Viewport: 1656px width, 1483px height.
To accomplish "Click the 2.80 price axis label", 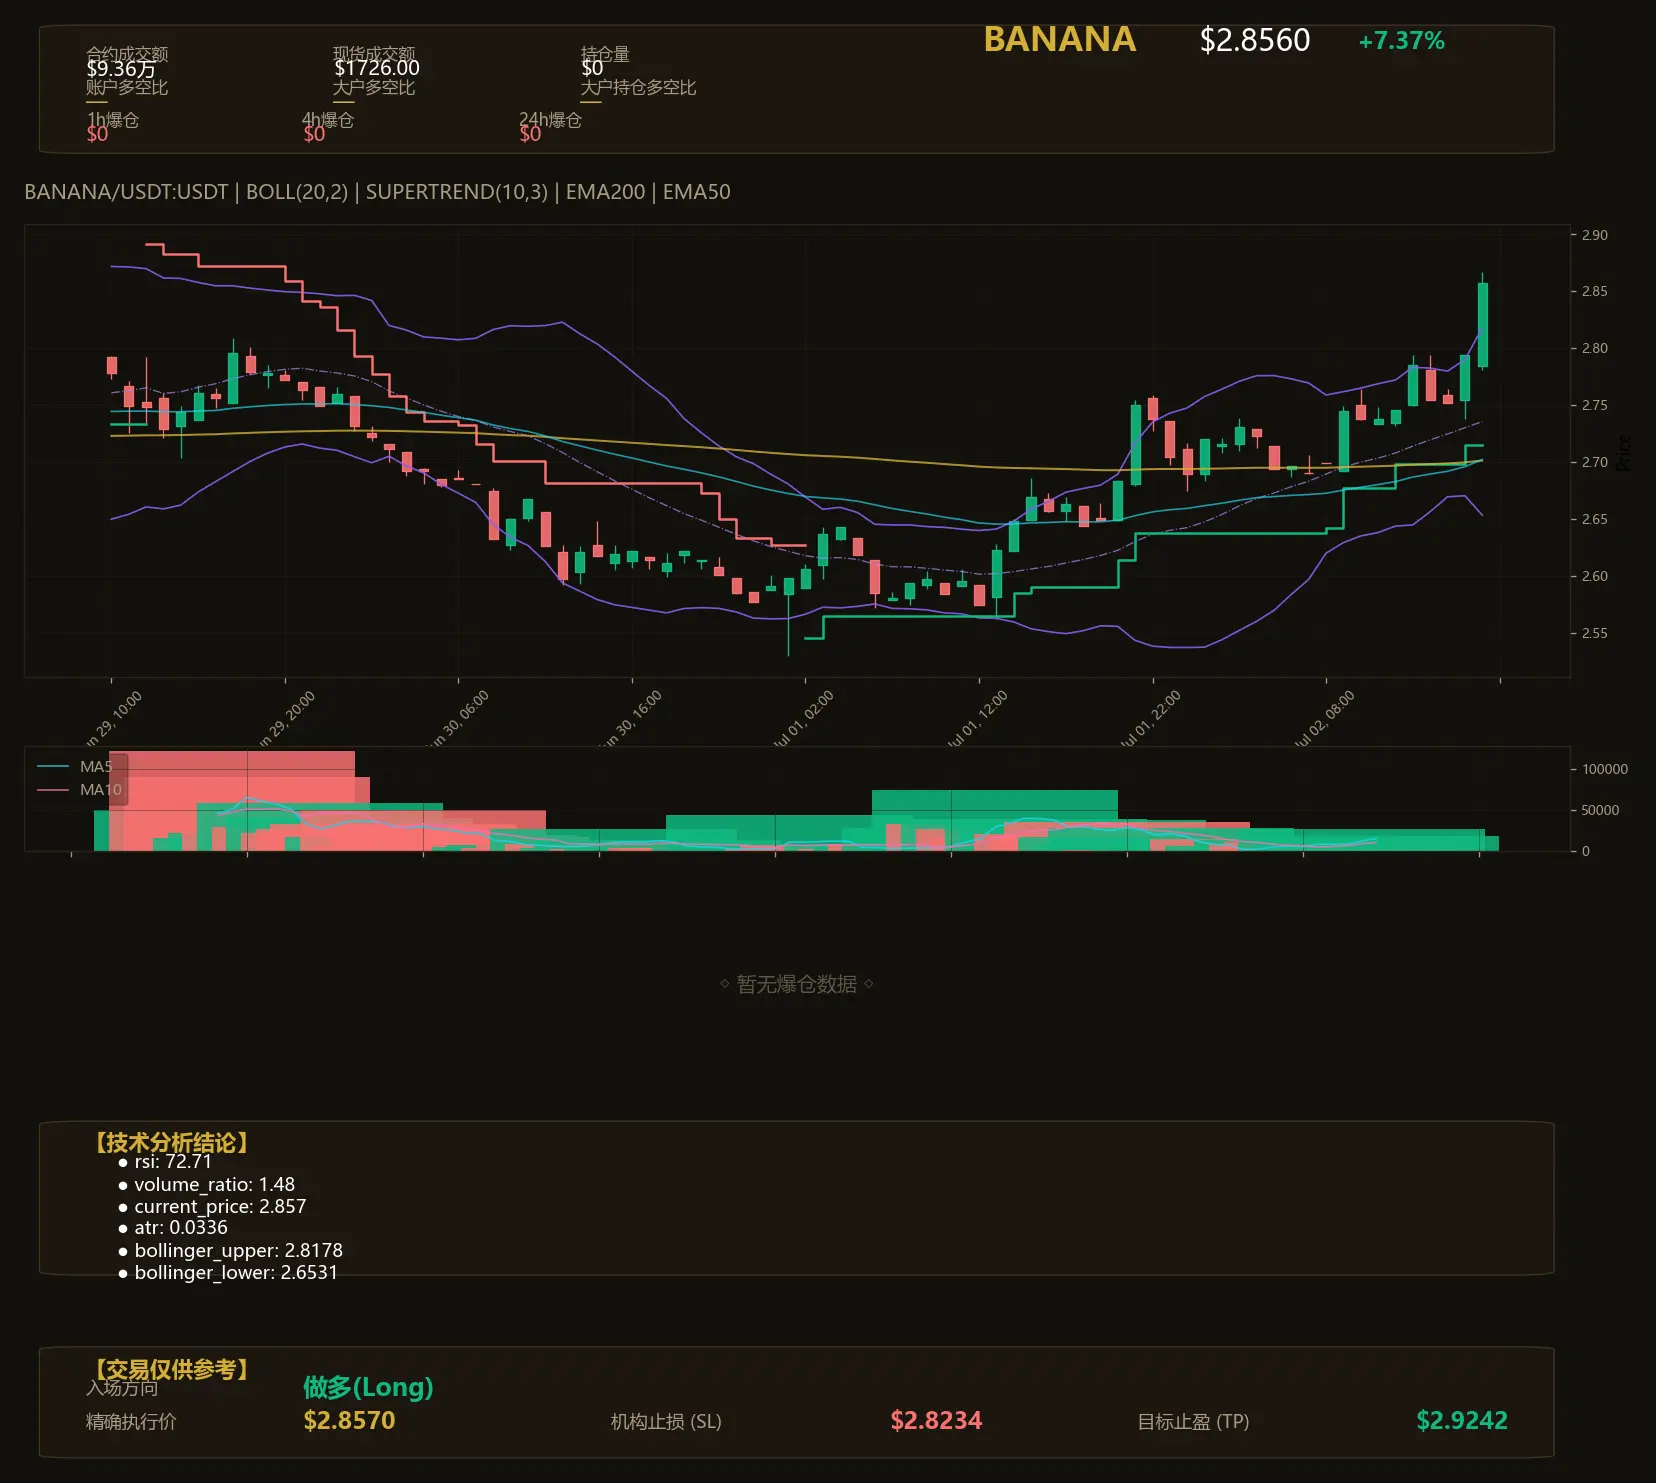I will coord(1594,348).
